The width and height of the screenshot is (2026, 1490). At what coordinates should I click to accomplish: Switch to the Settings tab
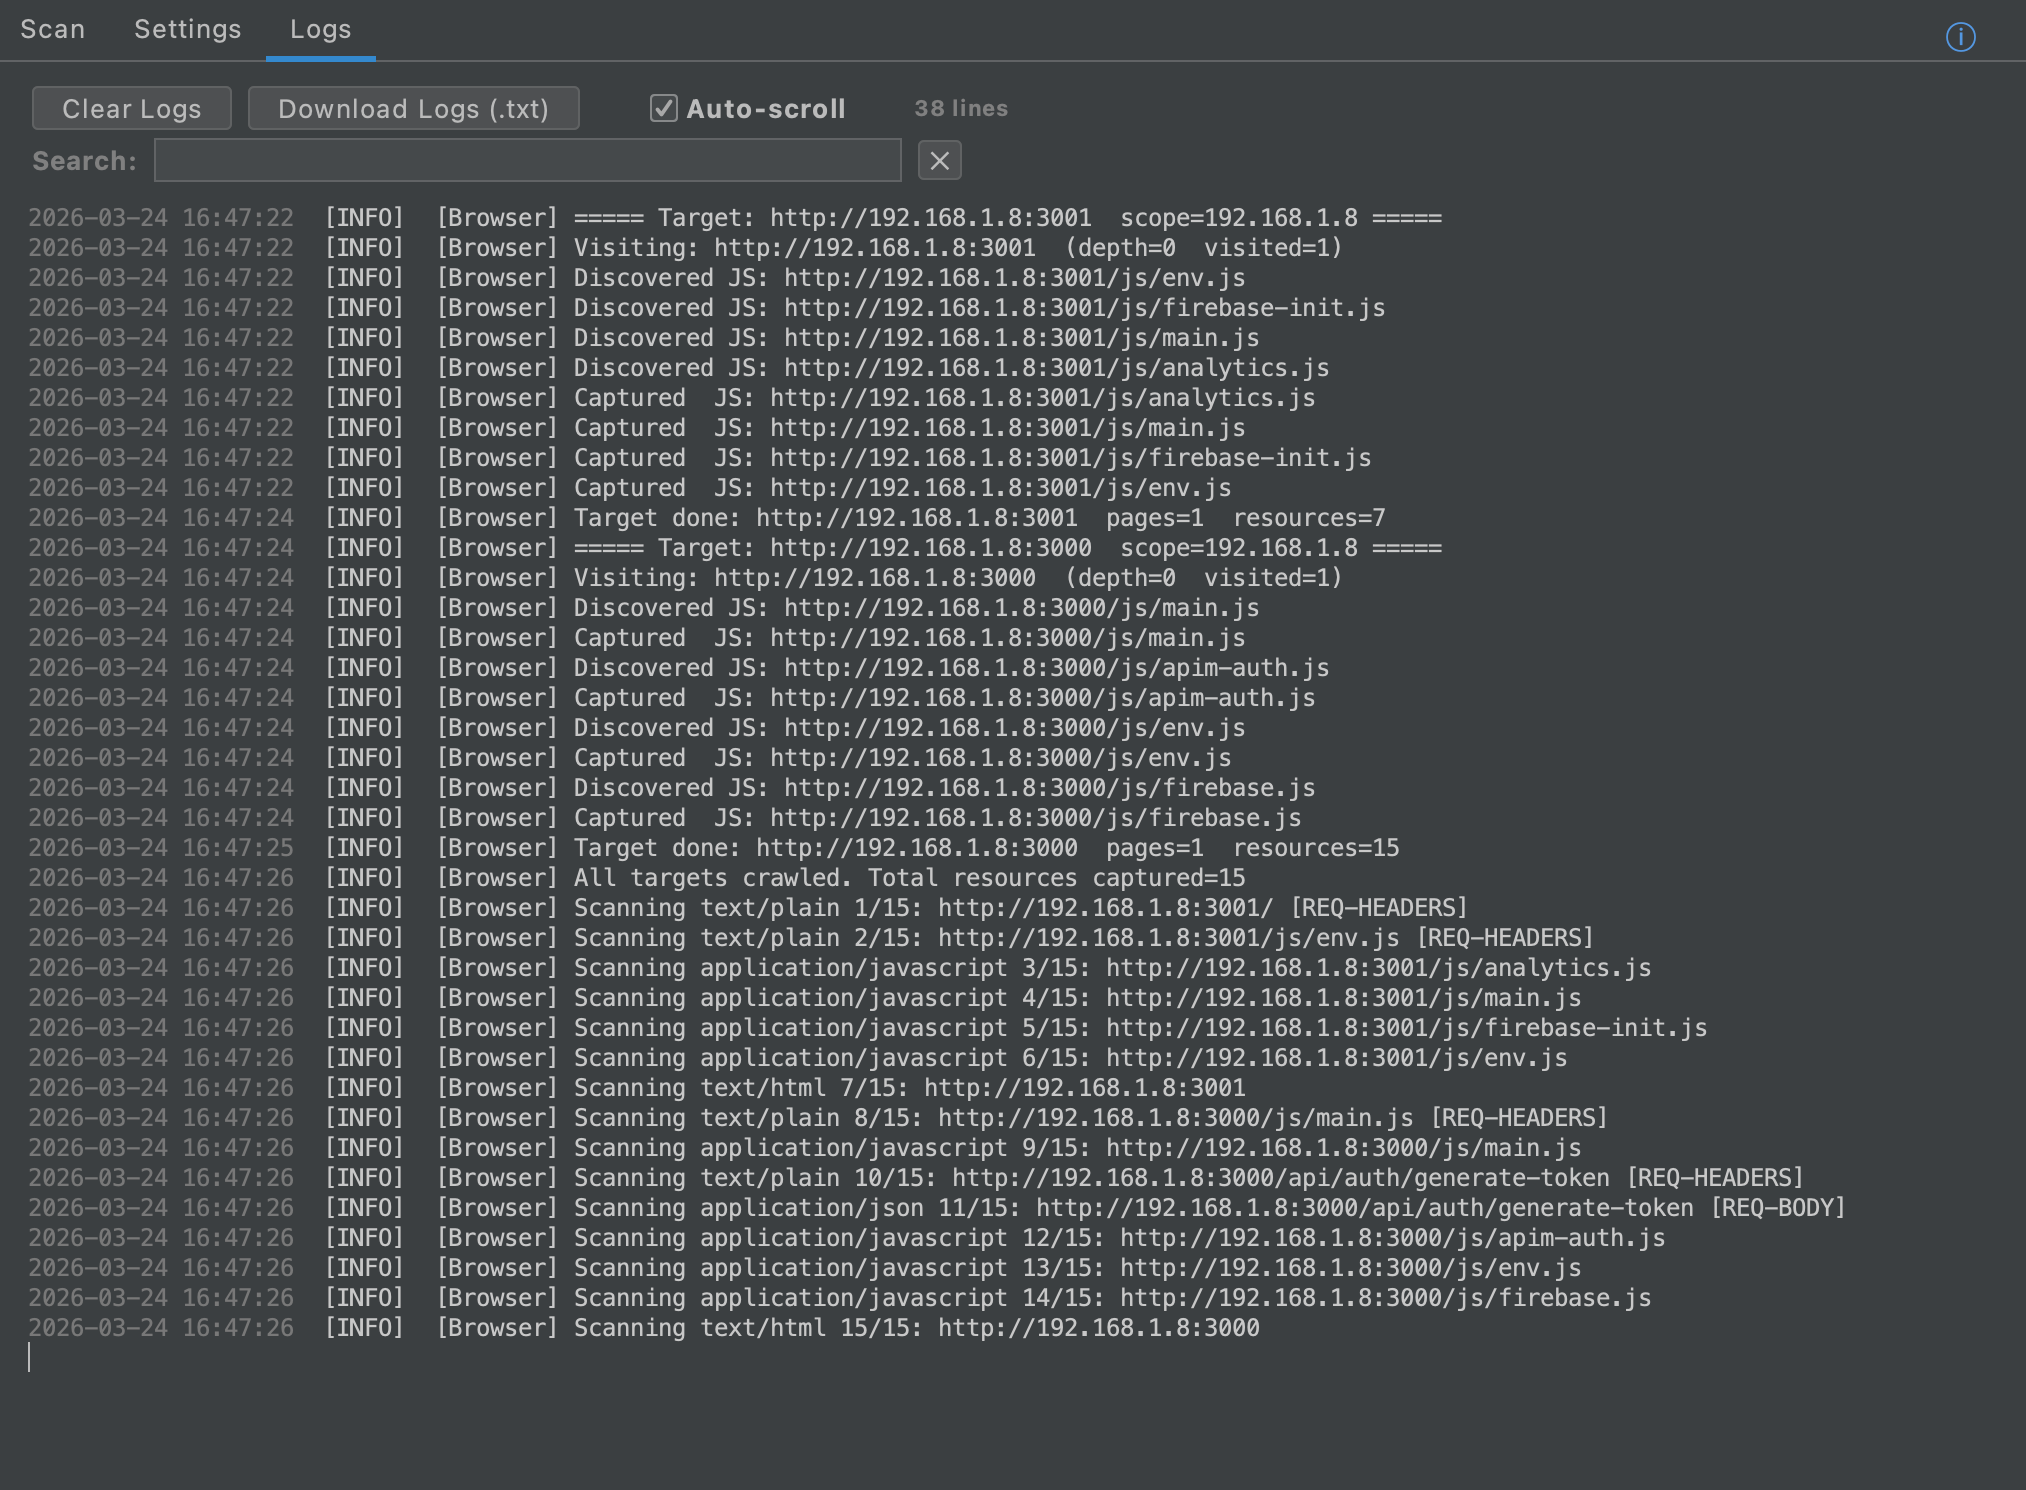(x=188, y=29)
